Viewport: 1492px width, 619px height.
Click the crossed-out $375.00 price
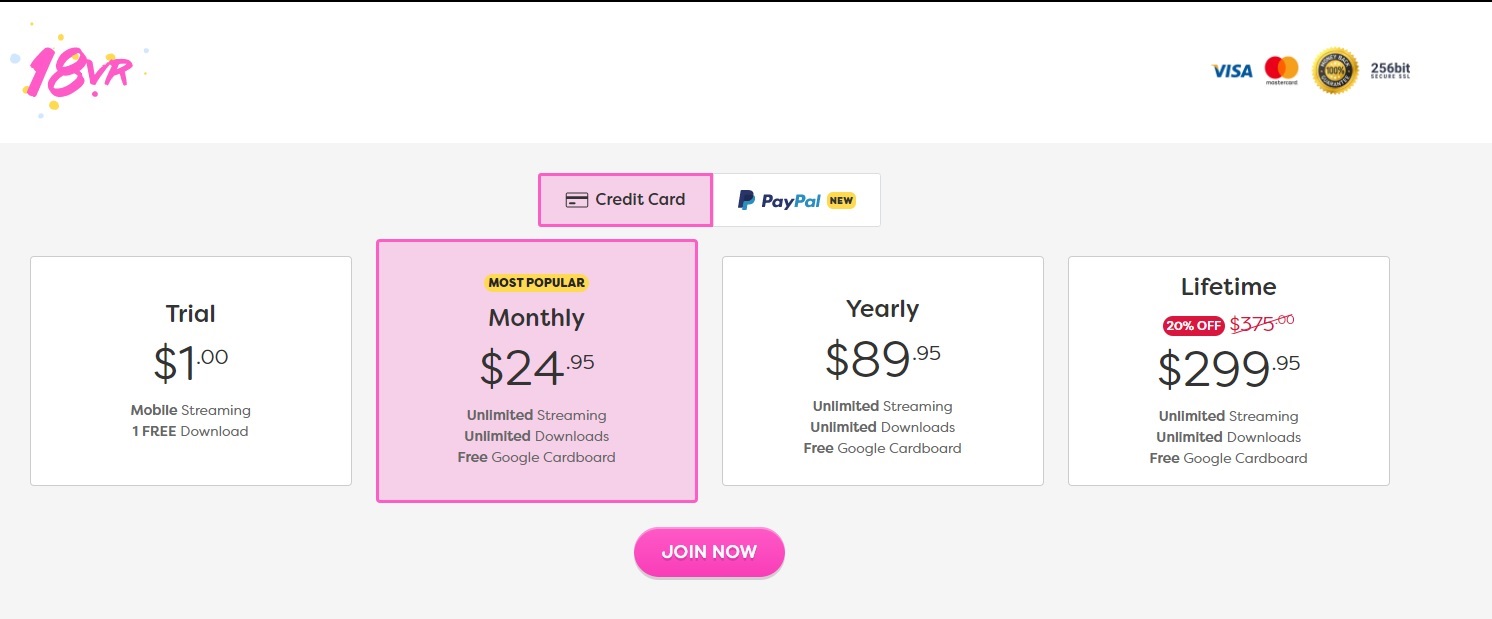(x=1262, y=322)
